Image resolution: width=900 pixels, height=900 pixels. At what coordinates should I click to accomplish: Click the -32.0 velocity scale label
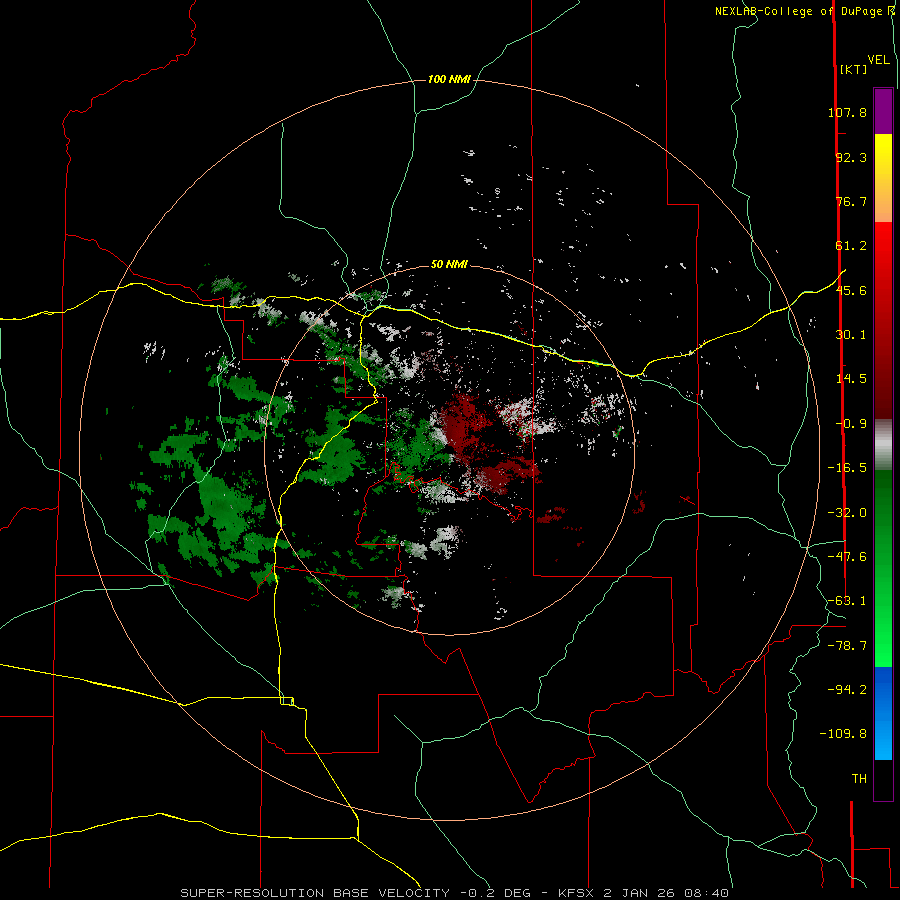click(847, 513)
